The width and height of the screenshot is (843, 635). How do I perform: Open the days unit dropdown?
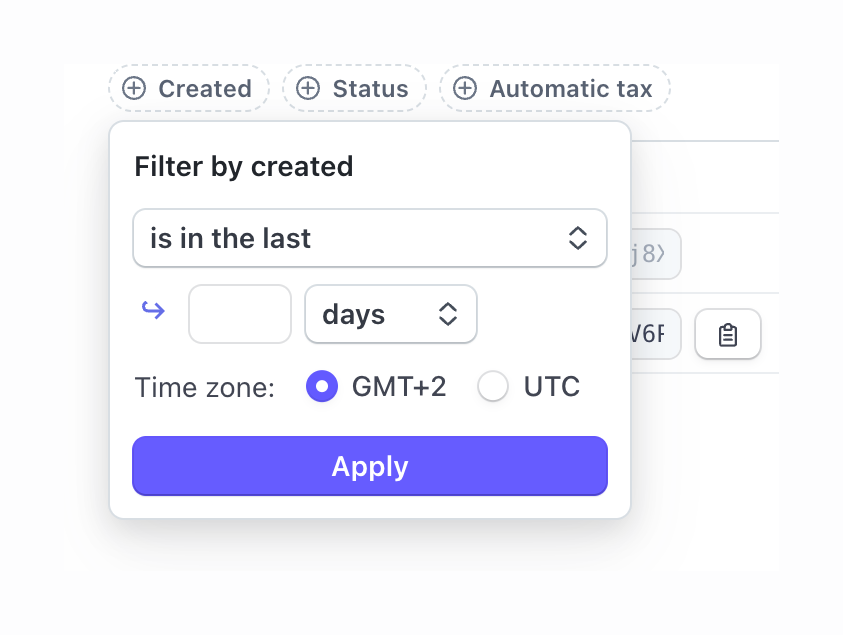(x=391, y=314)
